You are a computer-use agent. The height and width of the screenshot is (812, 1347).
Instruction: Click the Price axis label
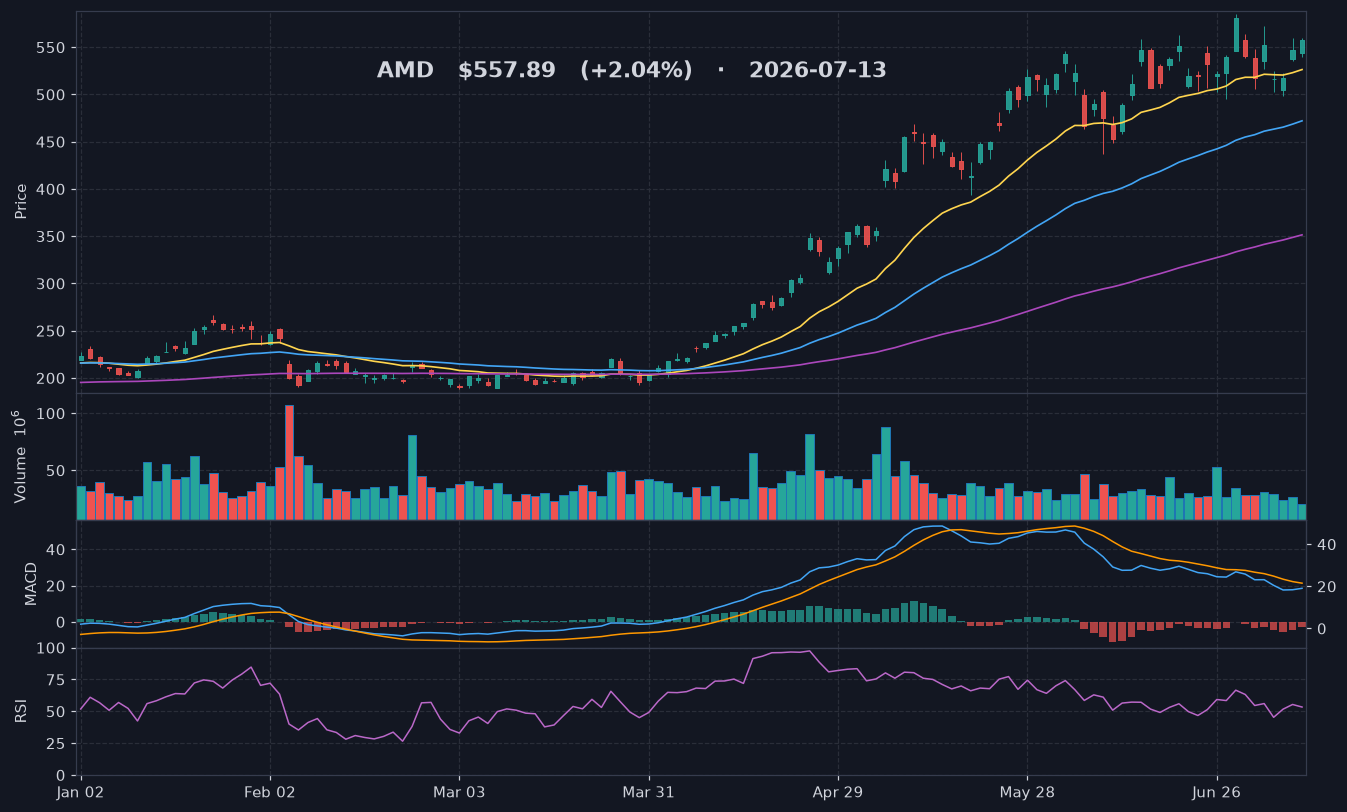coord(21,201)
